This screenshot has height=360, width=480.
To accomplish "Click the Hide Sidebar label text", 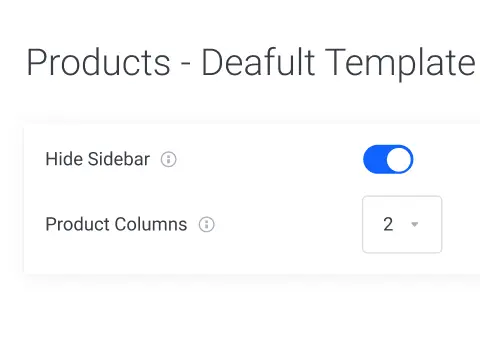I will 98,159.
